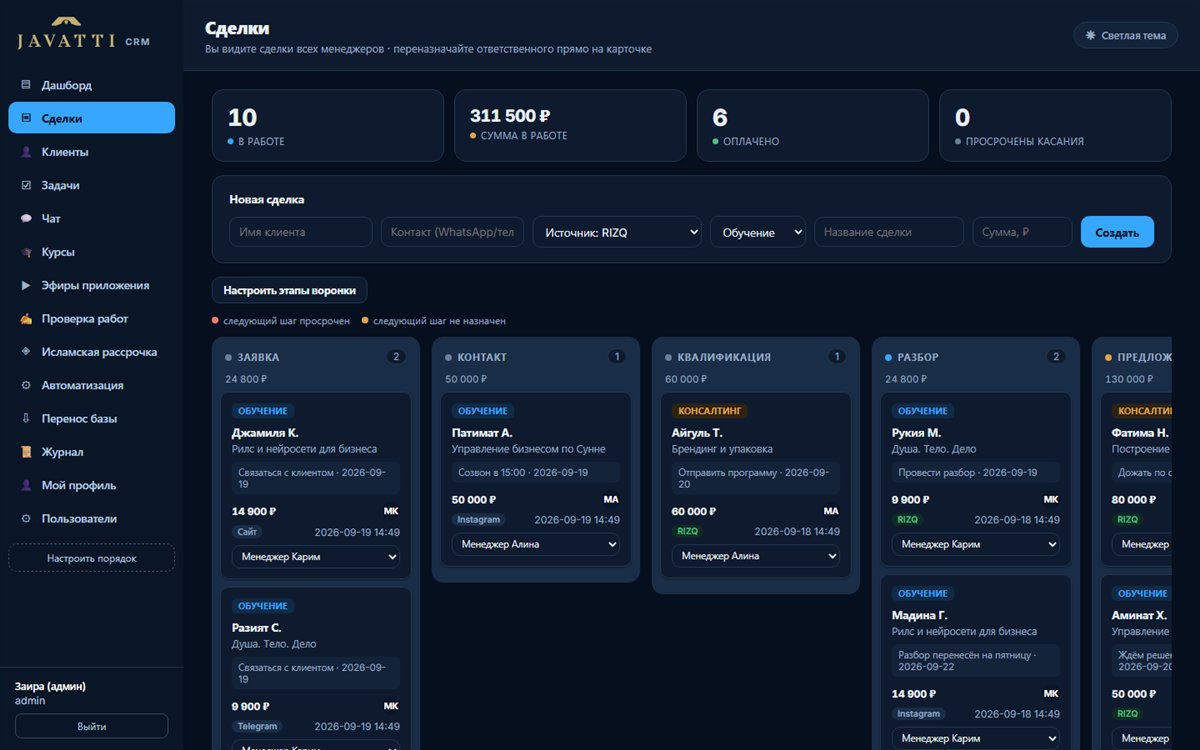The width and height of the screenshot is (1200, 750).
Task: Focus the Сумма, ₽ input field
Action: [x=1022, y=232]
